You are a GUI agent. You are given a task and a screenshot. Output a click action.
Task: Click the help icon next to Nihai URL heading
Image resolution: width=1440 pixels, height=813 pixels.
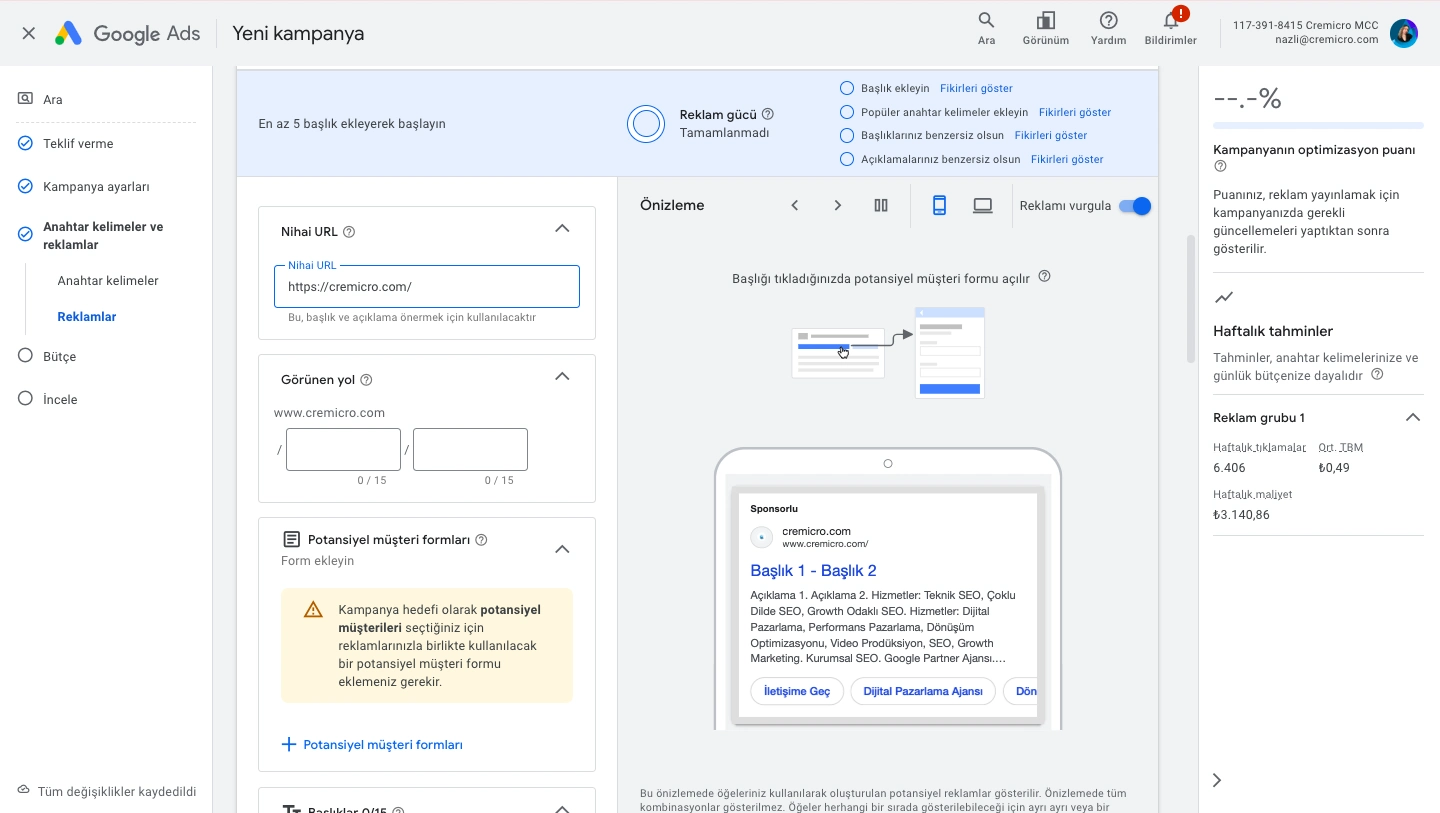349,232
